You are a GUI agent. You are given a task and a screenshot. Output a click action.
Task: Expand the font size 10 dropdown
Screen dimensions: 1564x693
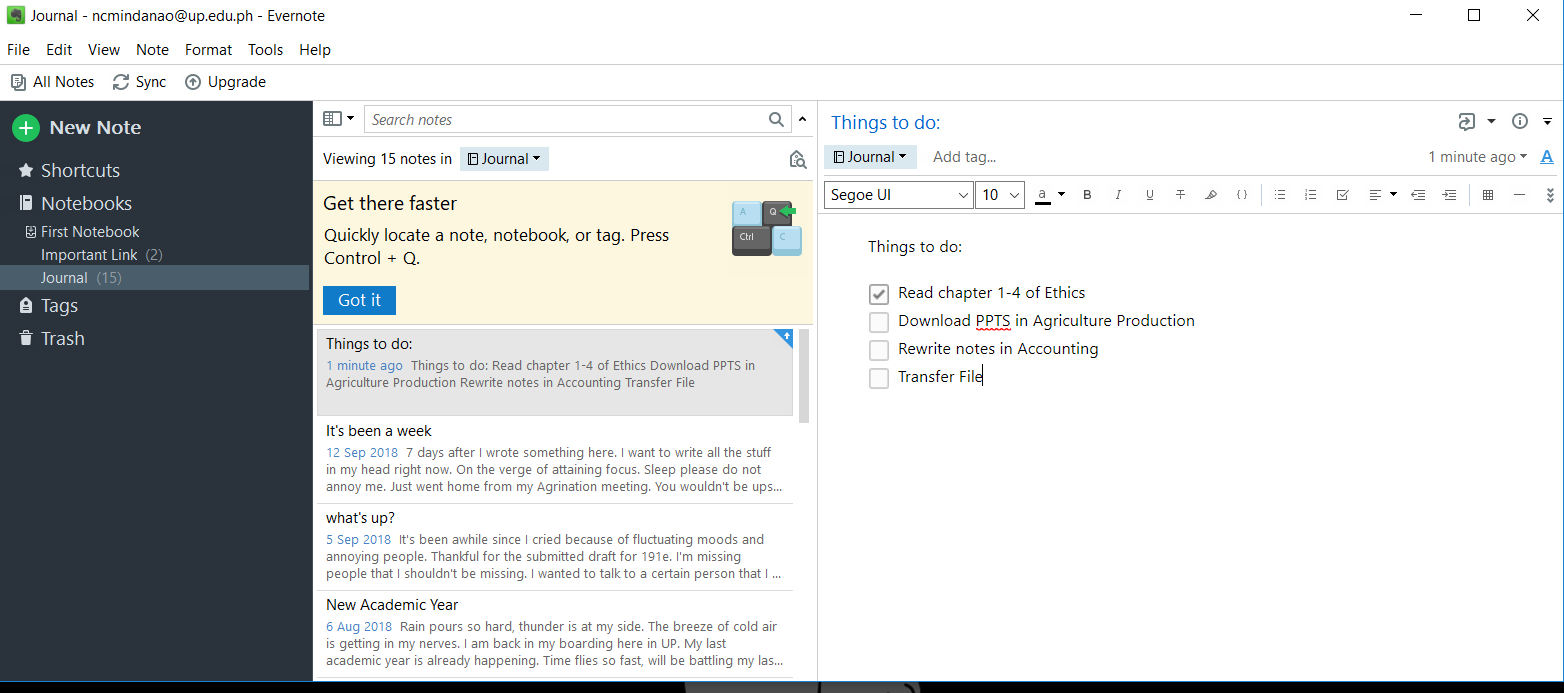pos(1000,195)
